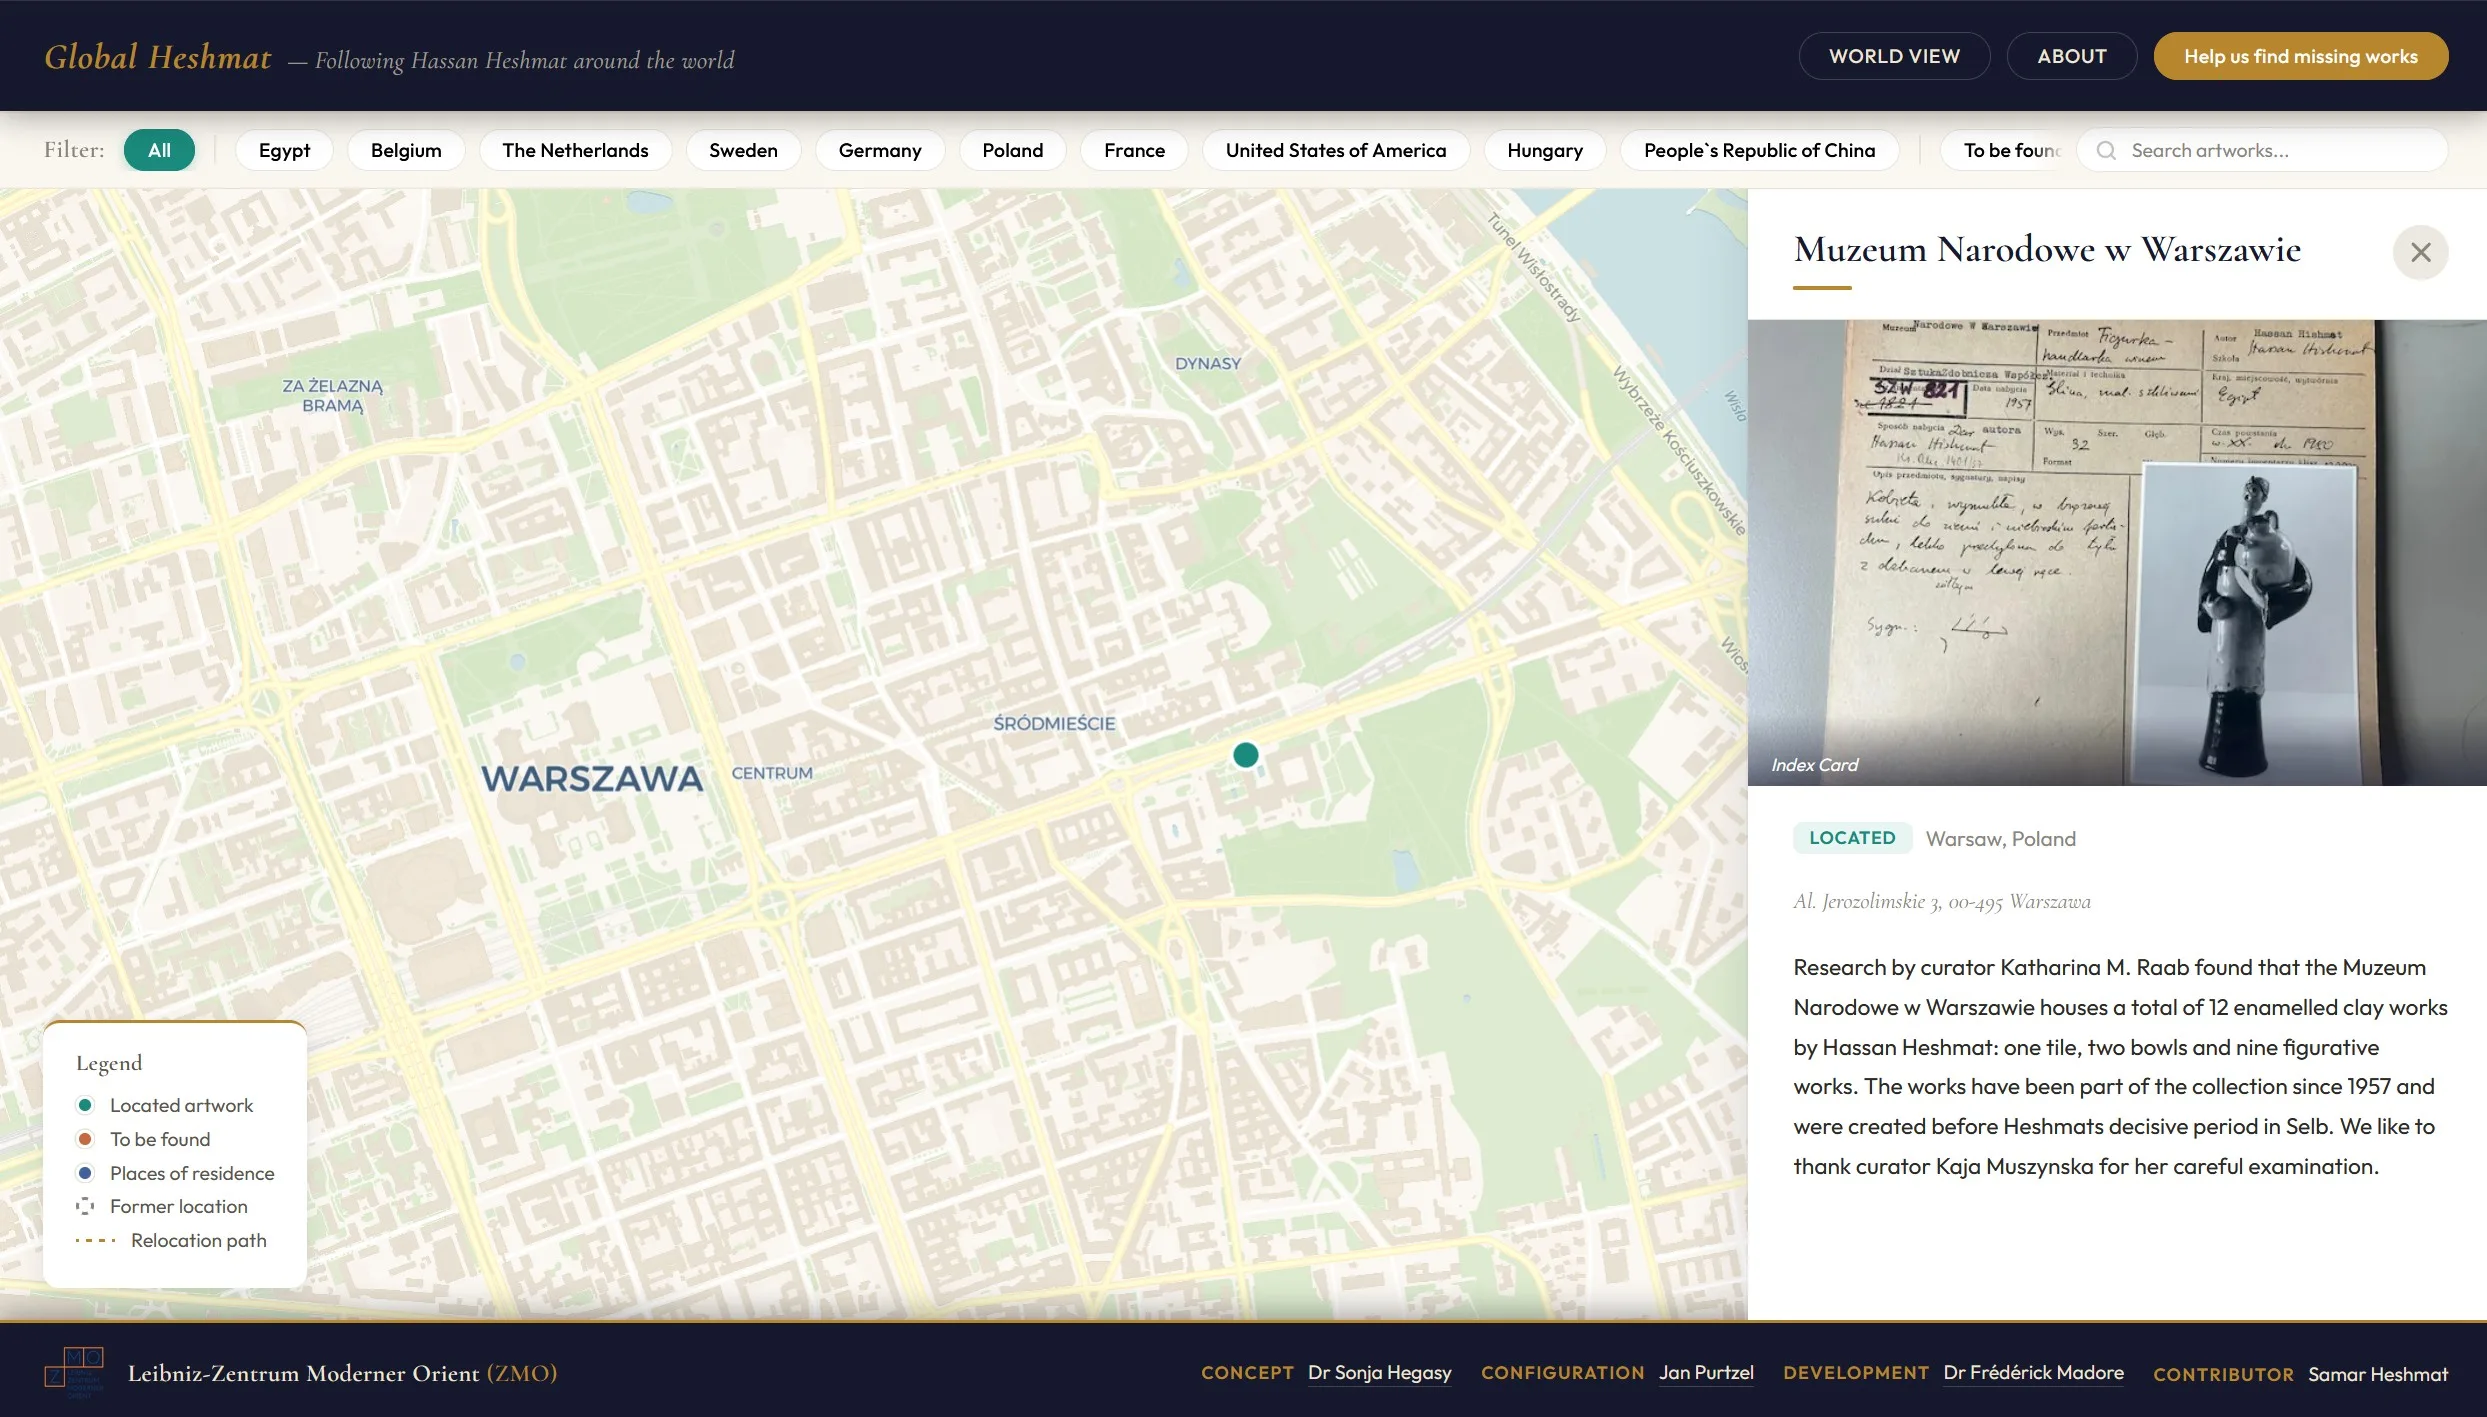Click the ŚRÓDMIEŚCIE map label
This screenshot has width=2487, height=1417.
coord(1054,723)
